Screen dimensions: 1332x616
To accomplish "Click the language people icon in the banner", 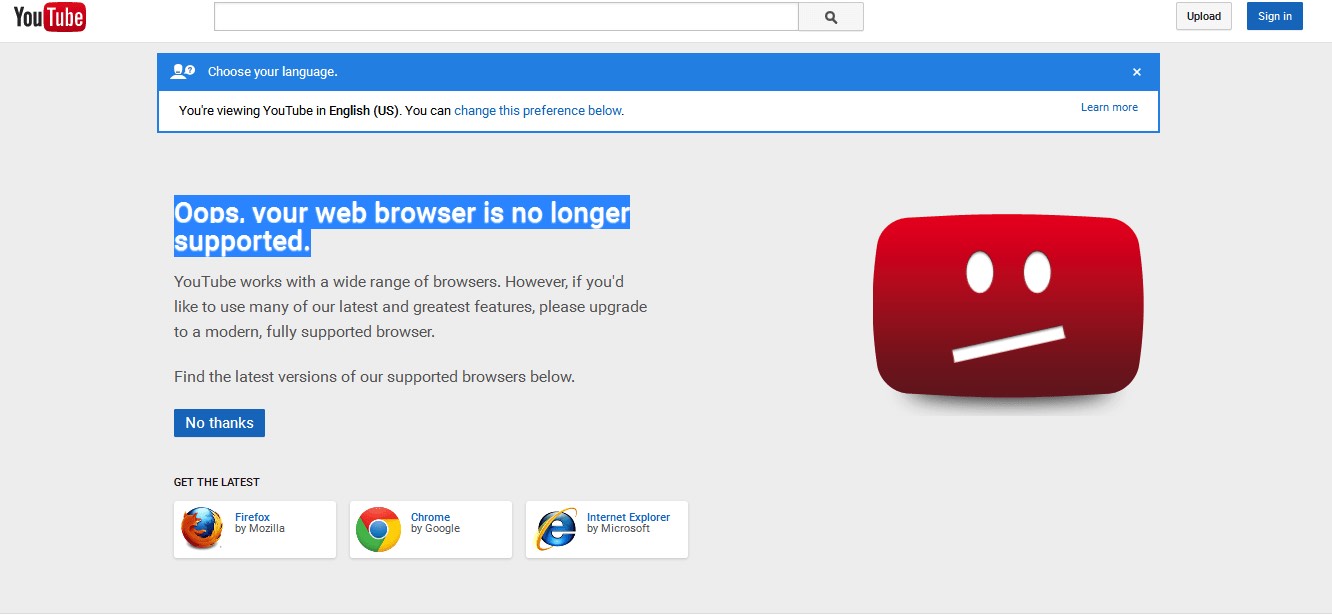I will coord(182,72).
